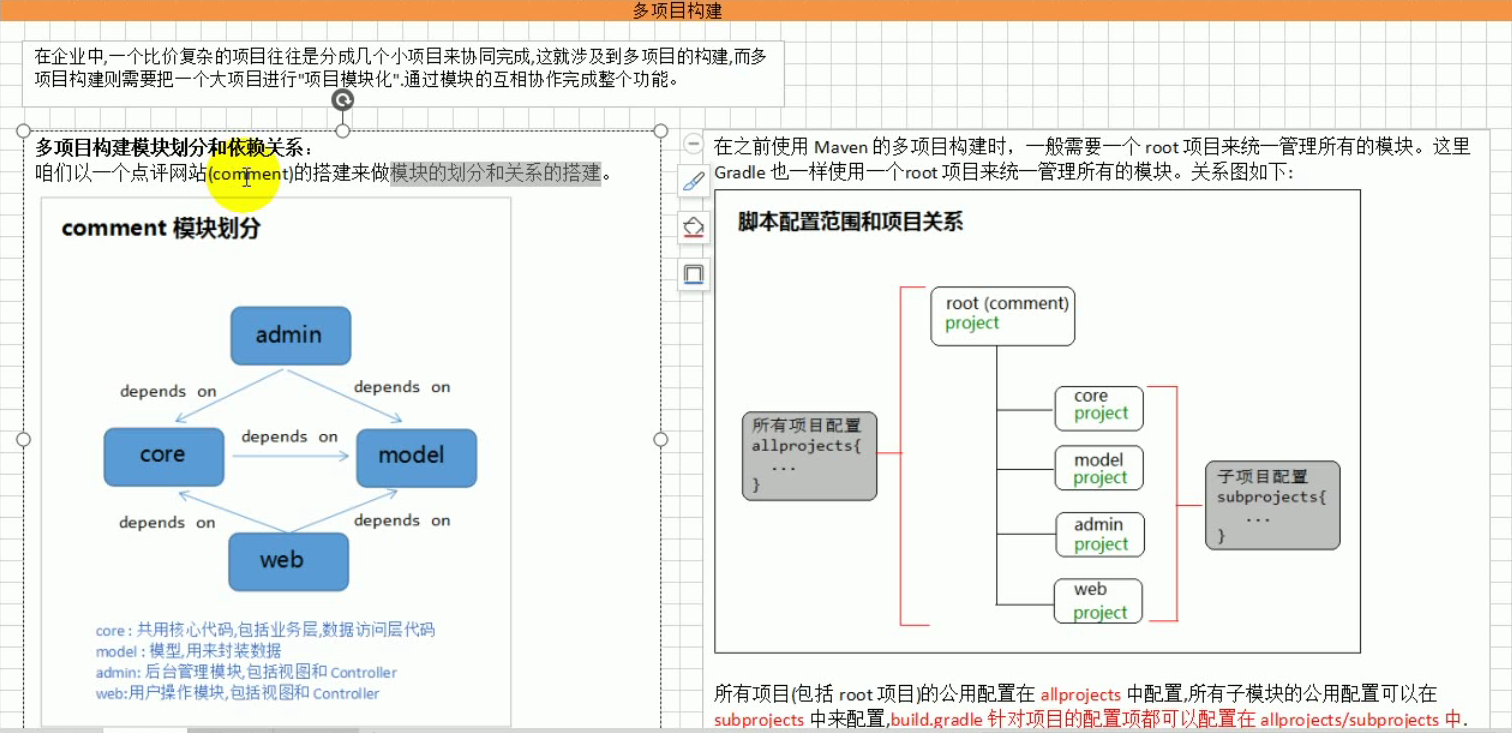Click the highlighted text 模块的划分和关系的搭建
Screen dimensions: 1512x733
(x=496, y=173)
